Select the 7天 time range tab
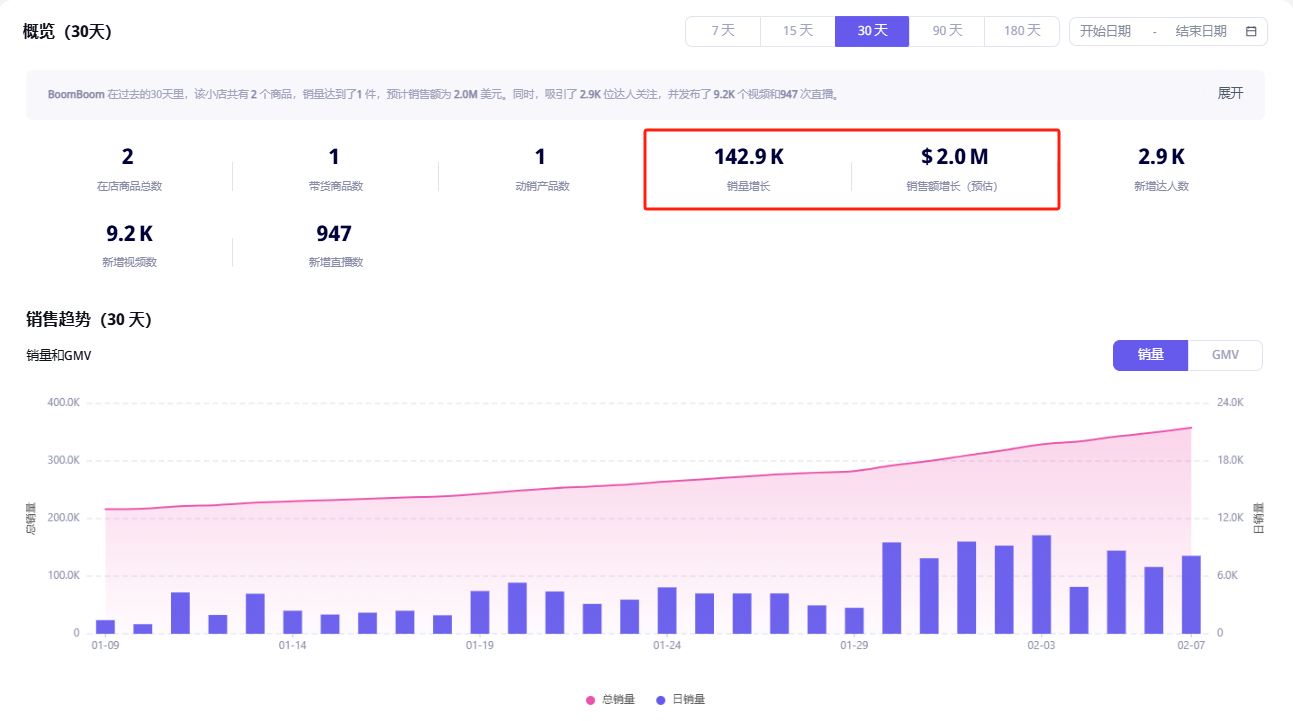Screen dimensions: 1293x721 (x=723, y=31)
